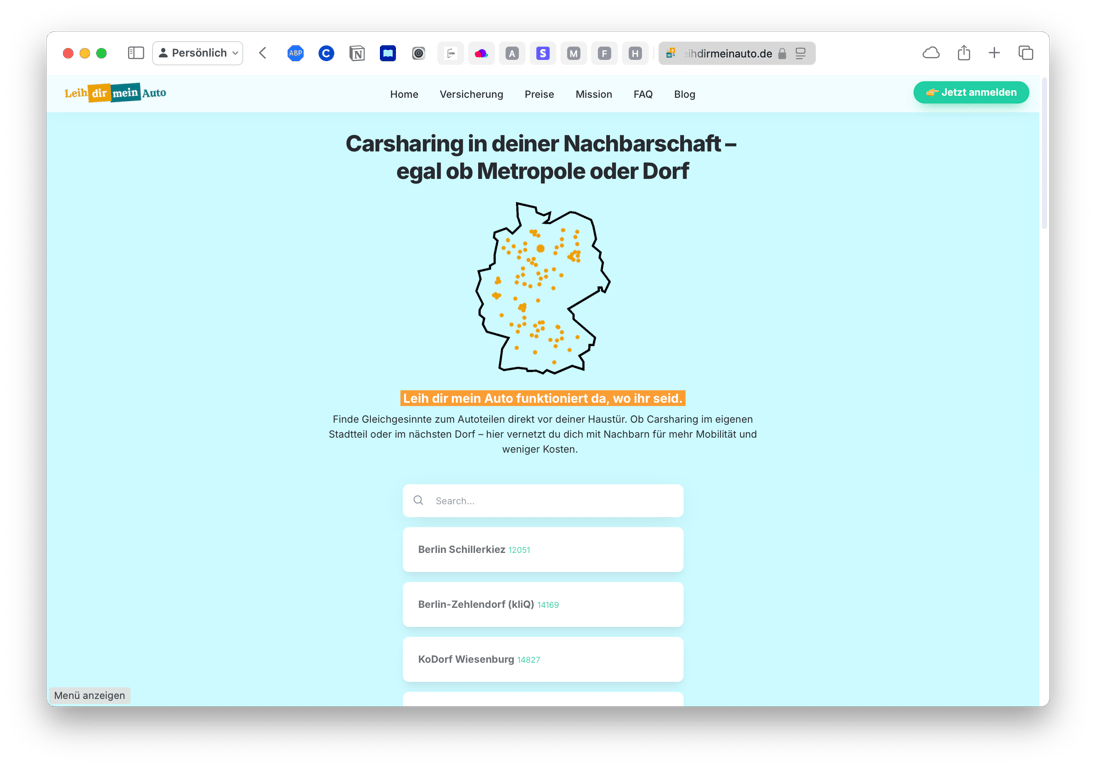Go back using the navigation chevron
Viewport: 1096px width, 768px height.
262,53
